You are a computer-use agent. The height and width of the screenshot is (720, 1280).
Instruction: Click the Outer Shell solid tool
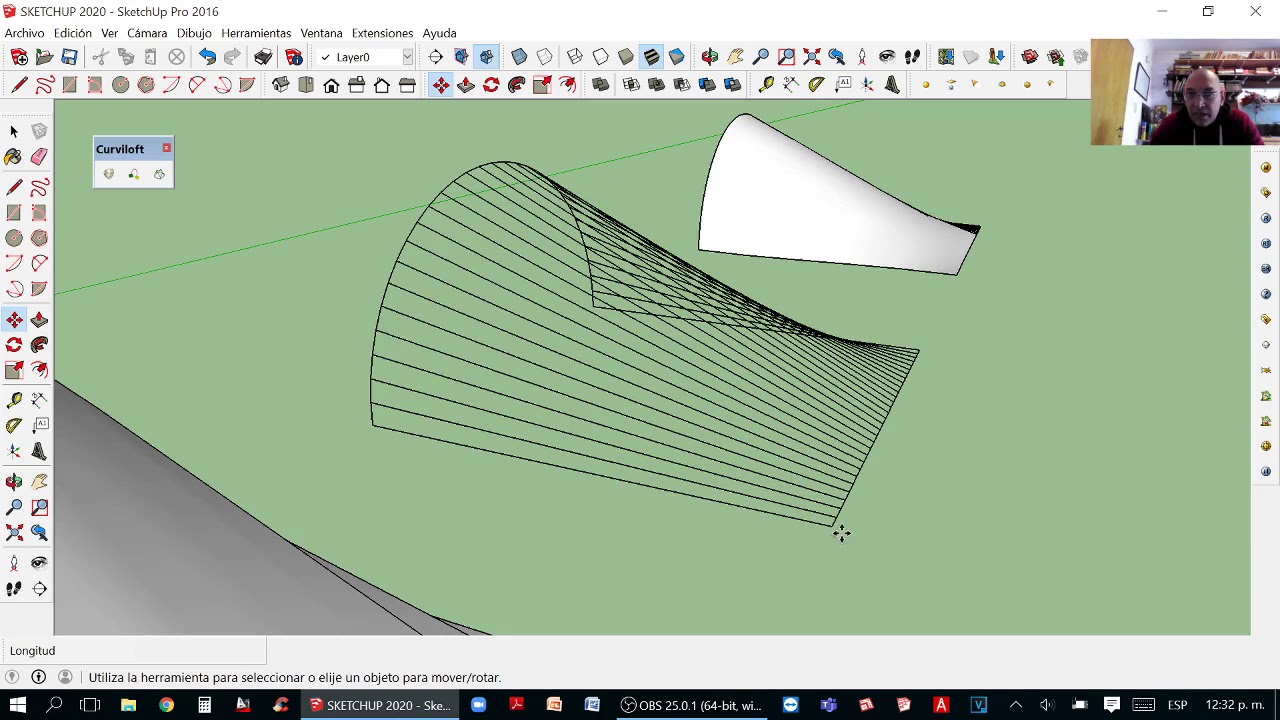[x=600, y=85]
